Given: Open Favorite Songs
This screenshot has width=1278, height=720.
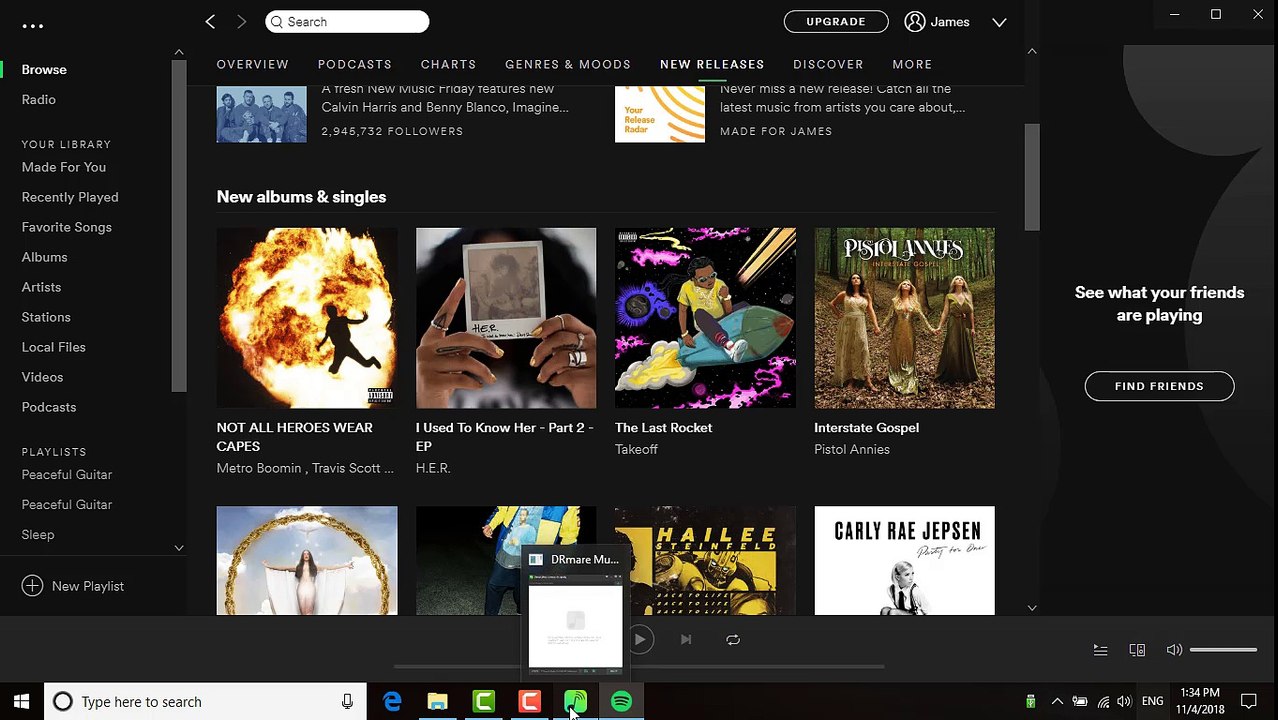Looking at the screenshot, I should [x=67, y=227].
